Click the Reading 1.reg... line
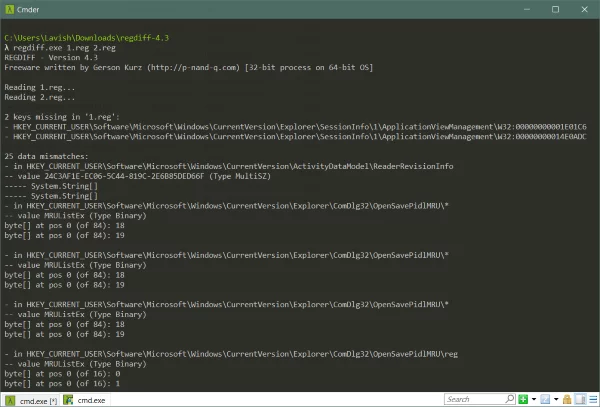 coord(40,87)
